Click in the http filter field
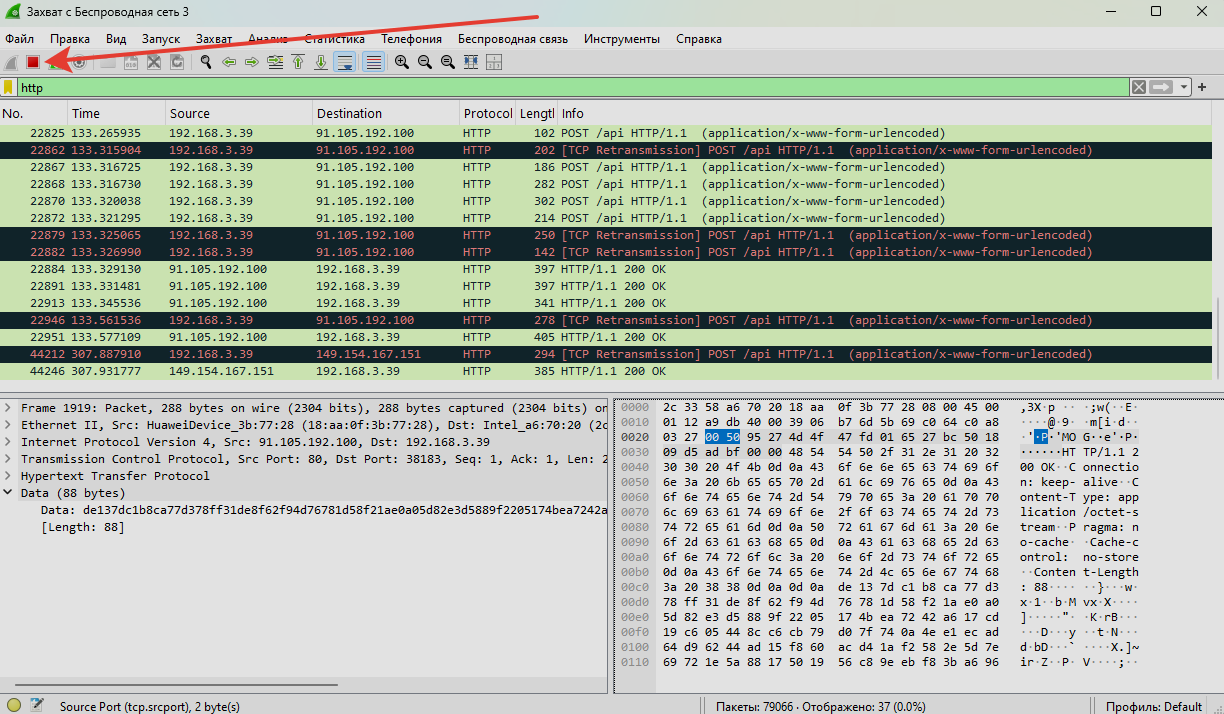 tap(574, 87)
